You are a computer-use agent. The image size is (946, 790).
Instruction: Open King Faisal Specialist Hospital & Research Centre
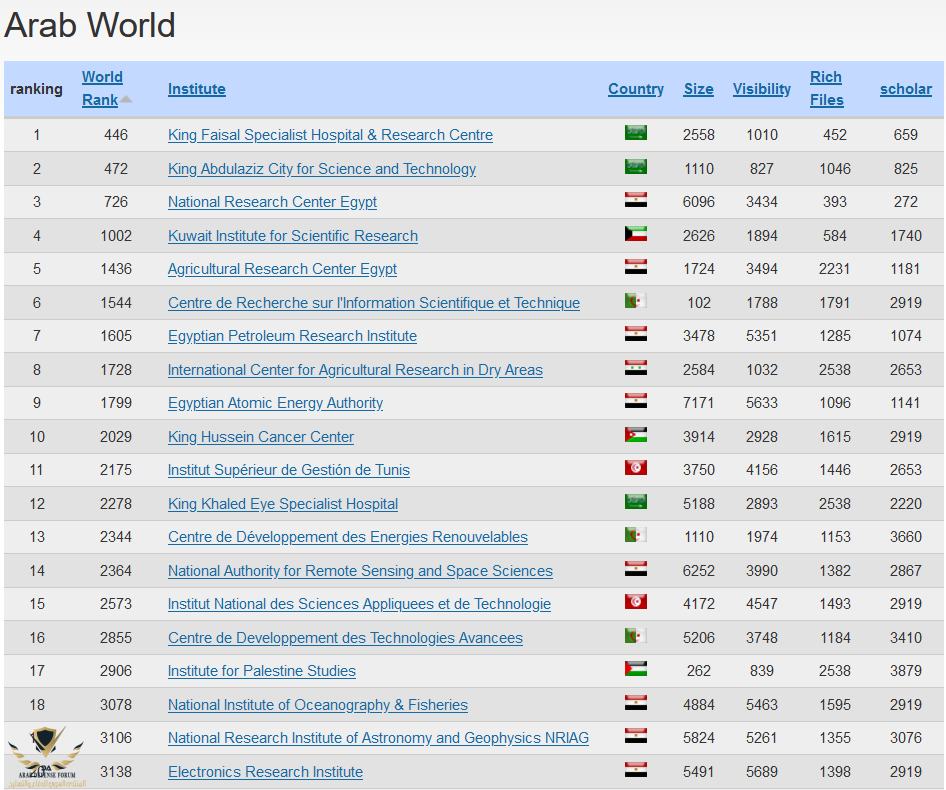(330, 135)
